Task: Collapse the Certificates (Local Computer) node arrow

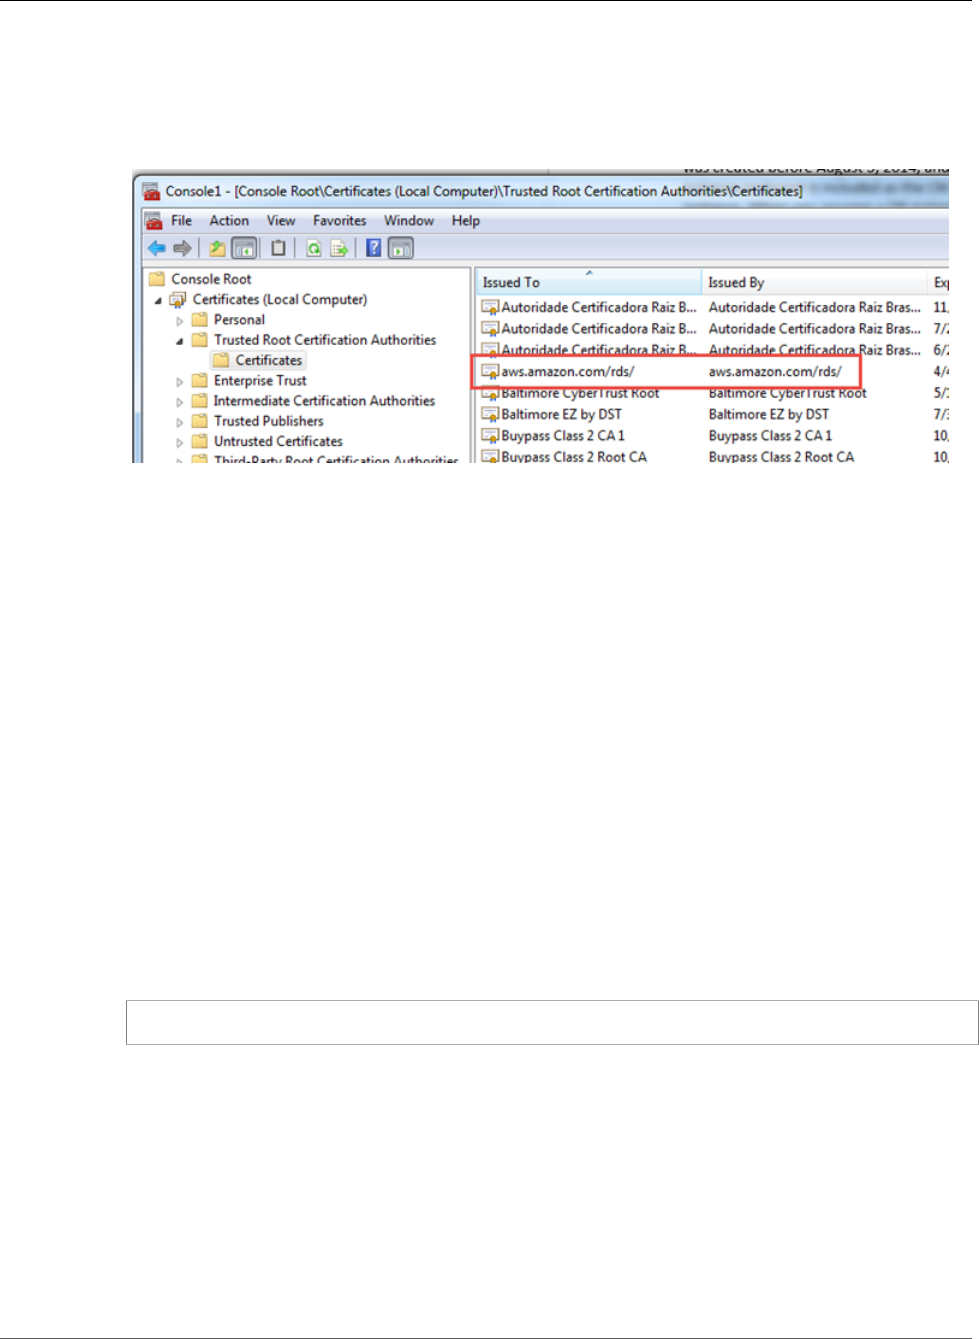Action: coord(158,300)
